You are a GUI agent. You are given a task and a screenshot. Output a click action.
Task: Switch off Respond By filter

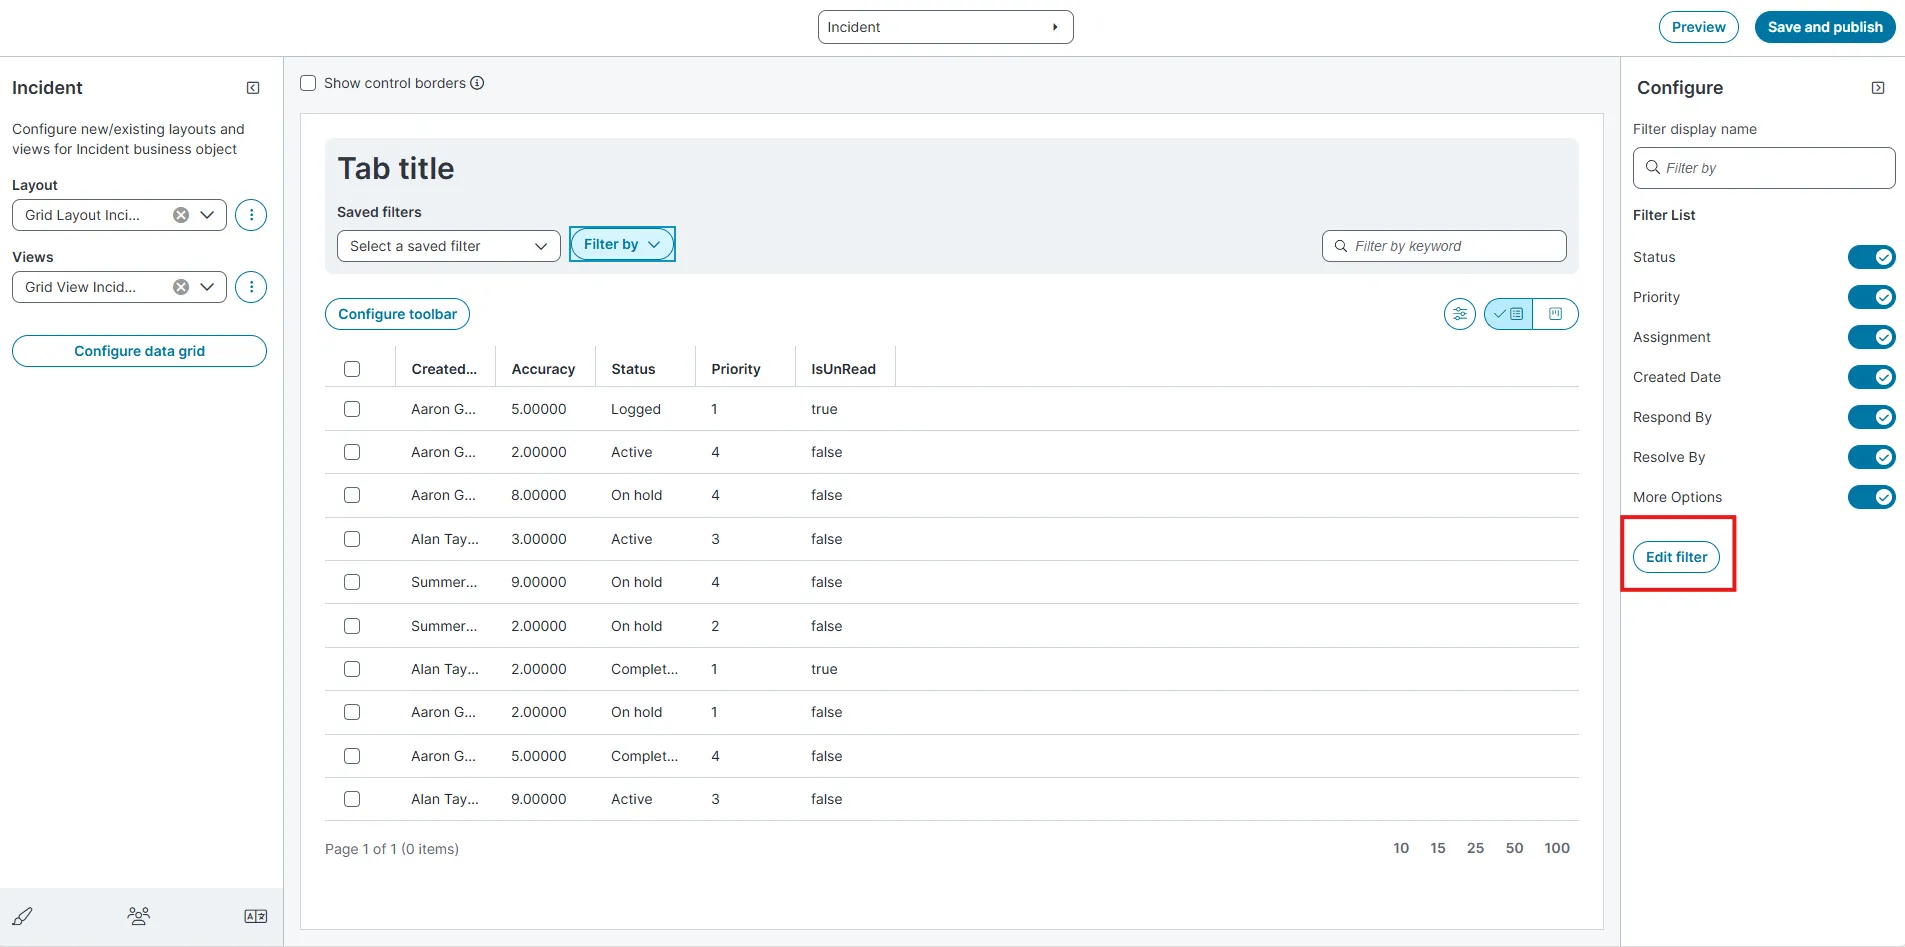tap(1871, 417)
